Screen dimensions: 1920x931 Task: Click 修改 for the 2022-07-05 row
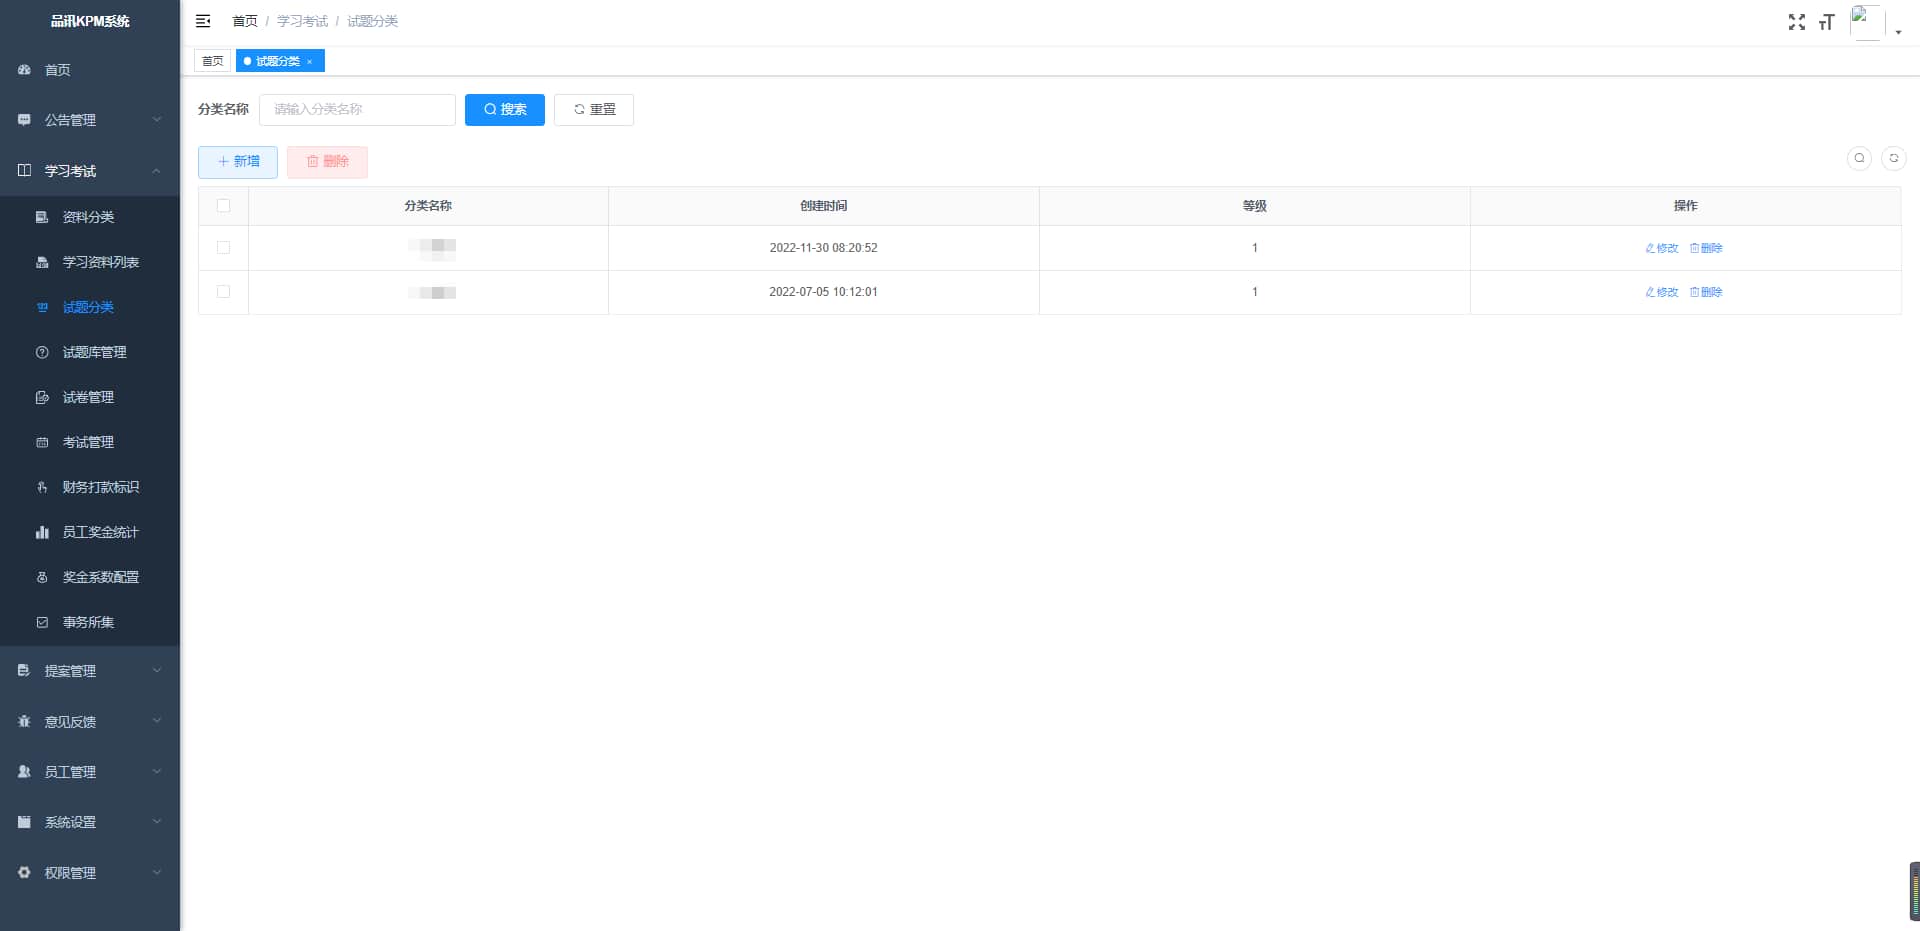coord(1662,292)
